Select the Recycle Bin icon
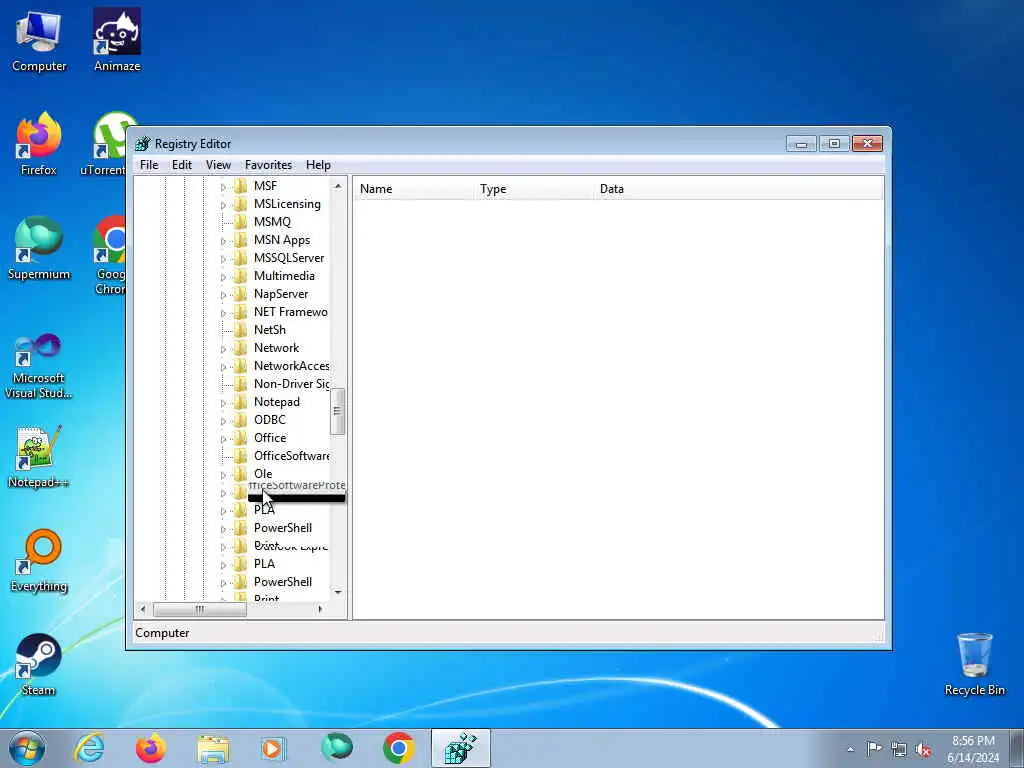 pos(974,665)
